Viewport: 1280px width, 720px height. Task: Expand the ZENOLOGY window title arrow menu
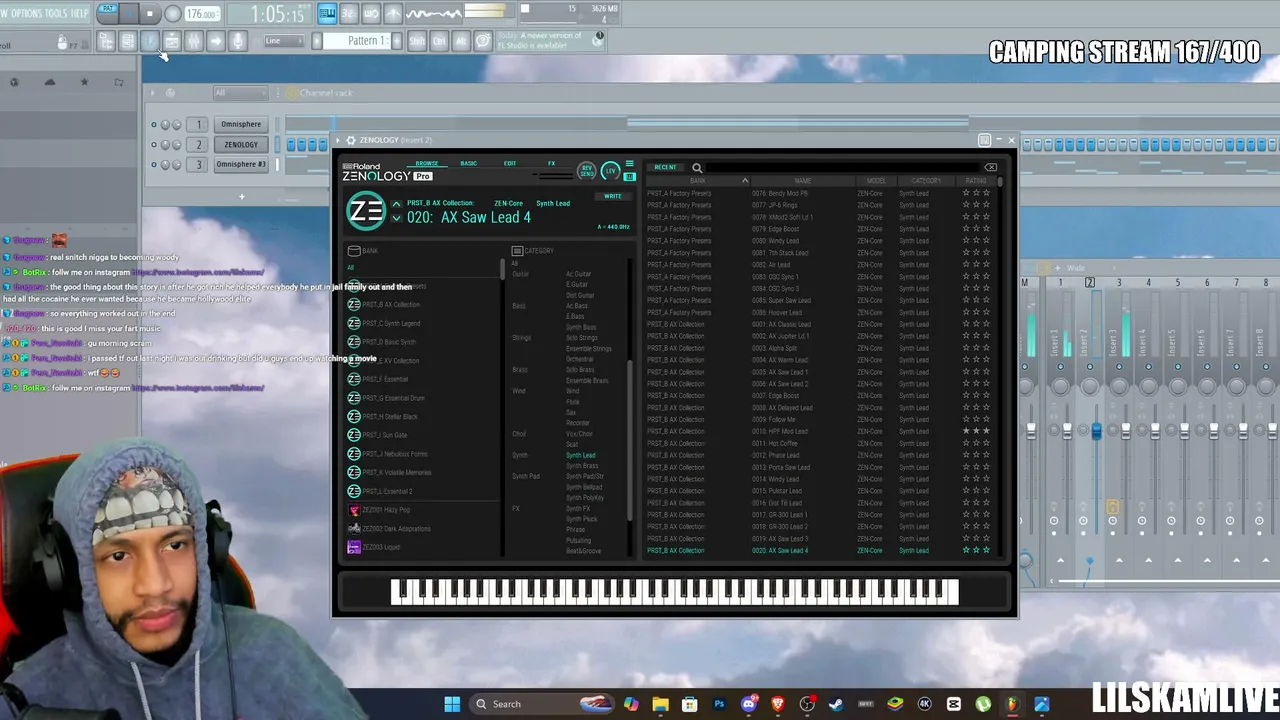338,140
